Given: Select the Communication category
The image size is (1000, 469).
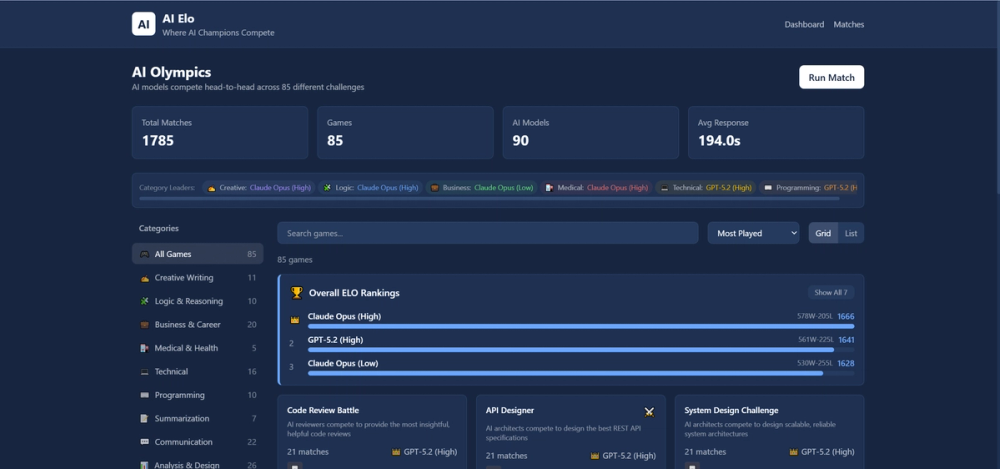Looking at the screenshot, I should point(198,442).
